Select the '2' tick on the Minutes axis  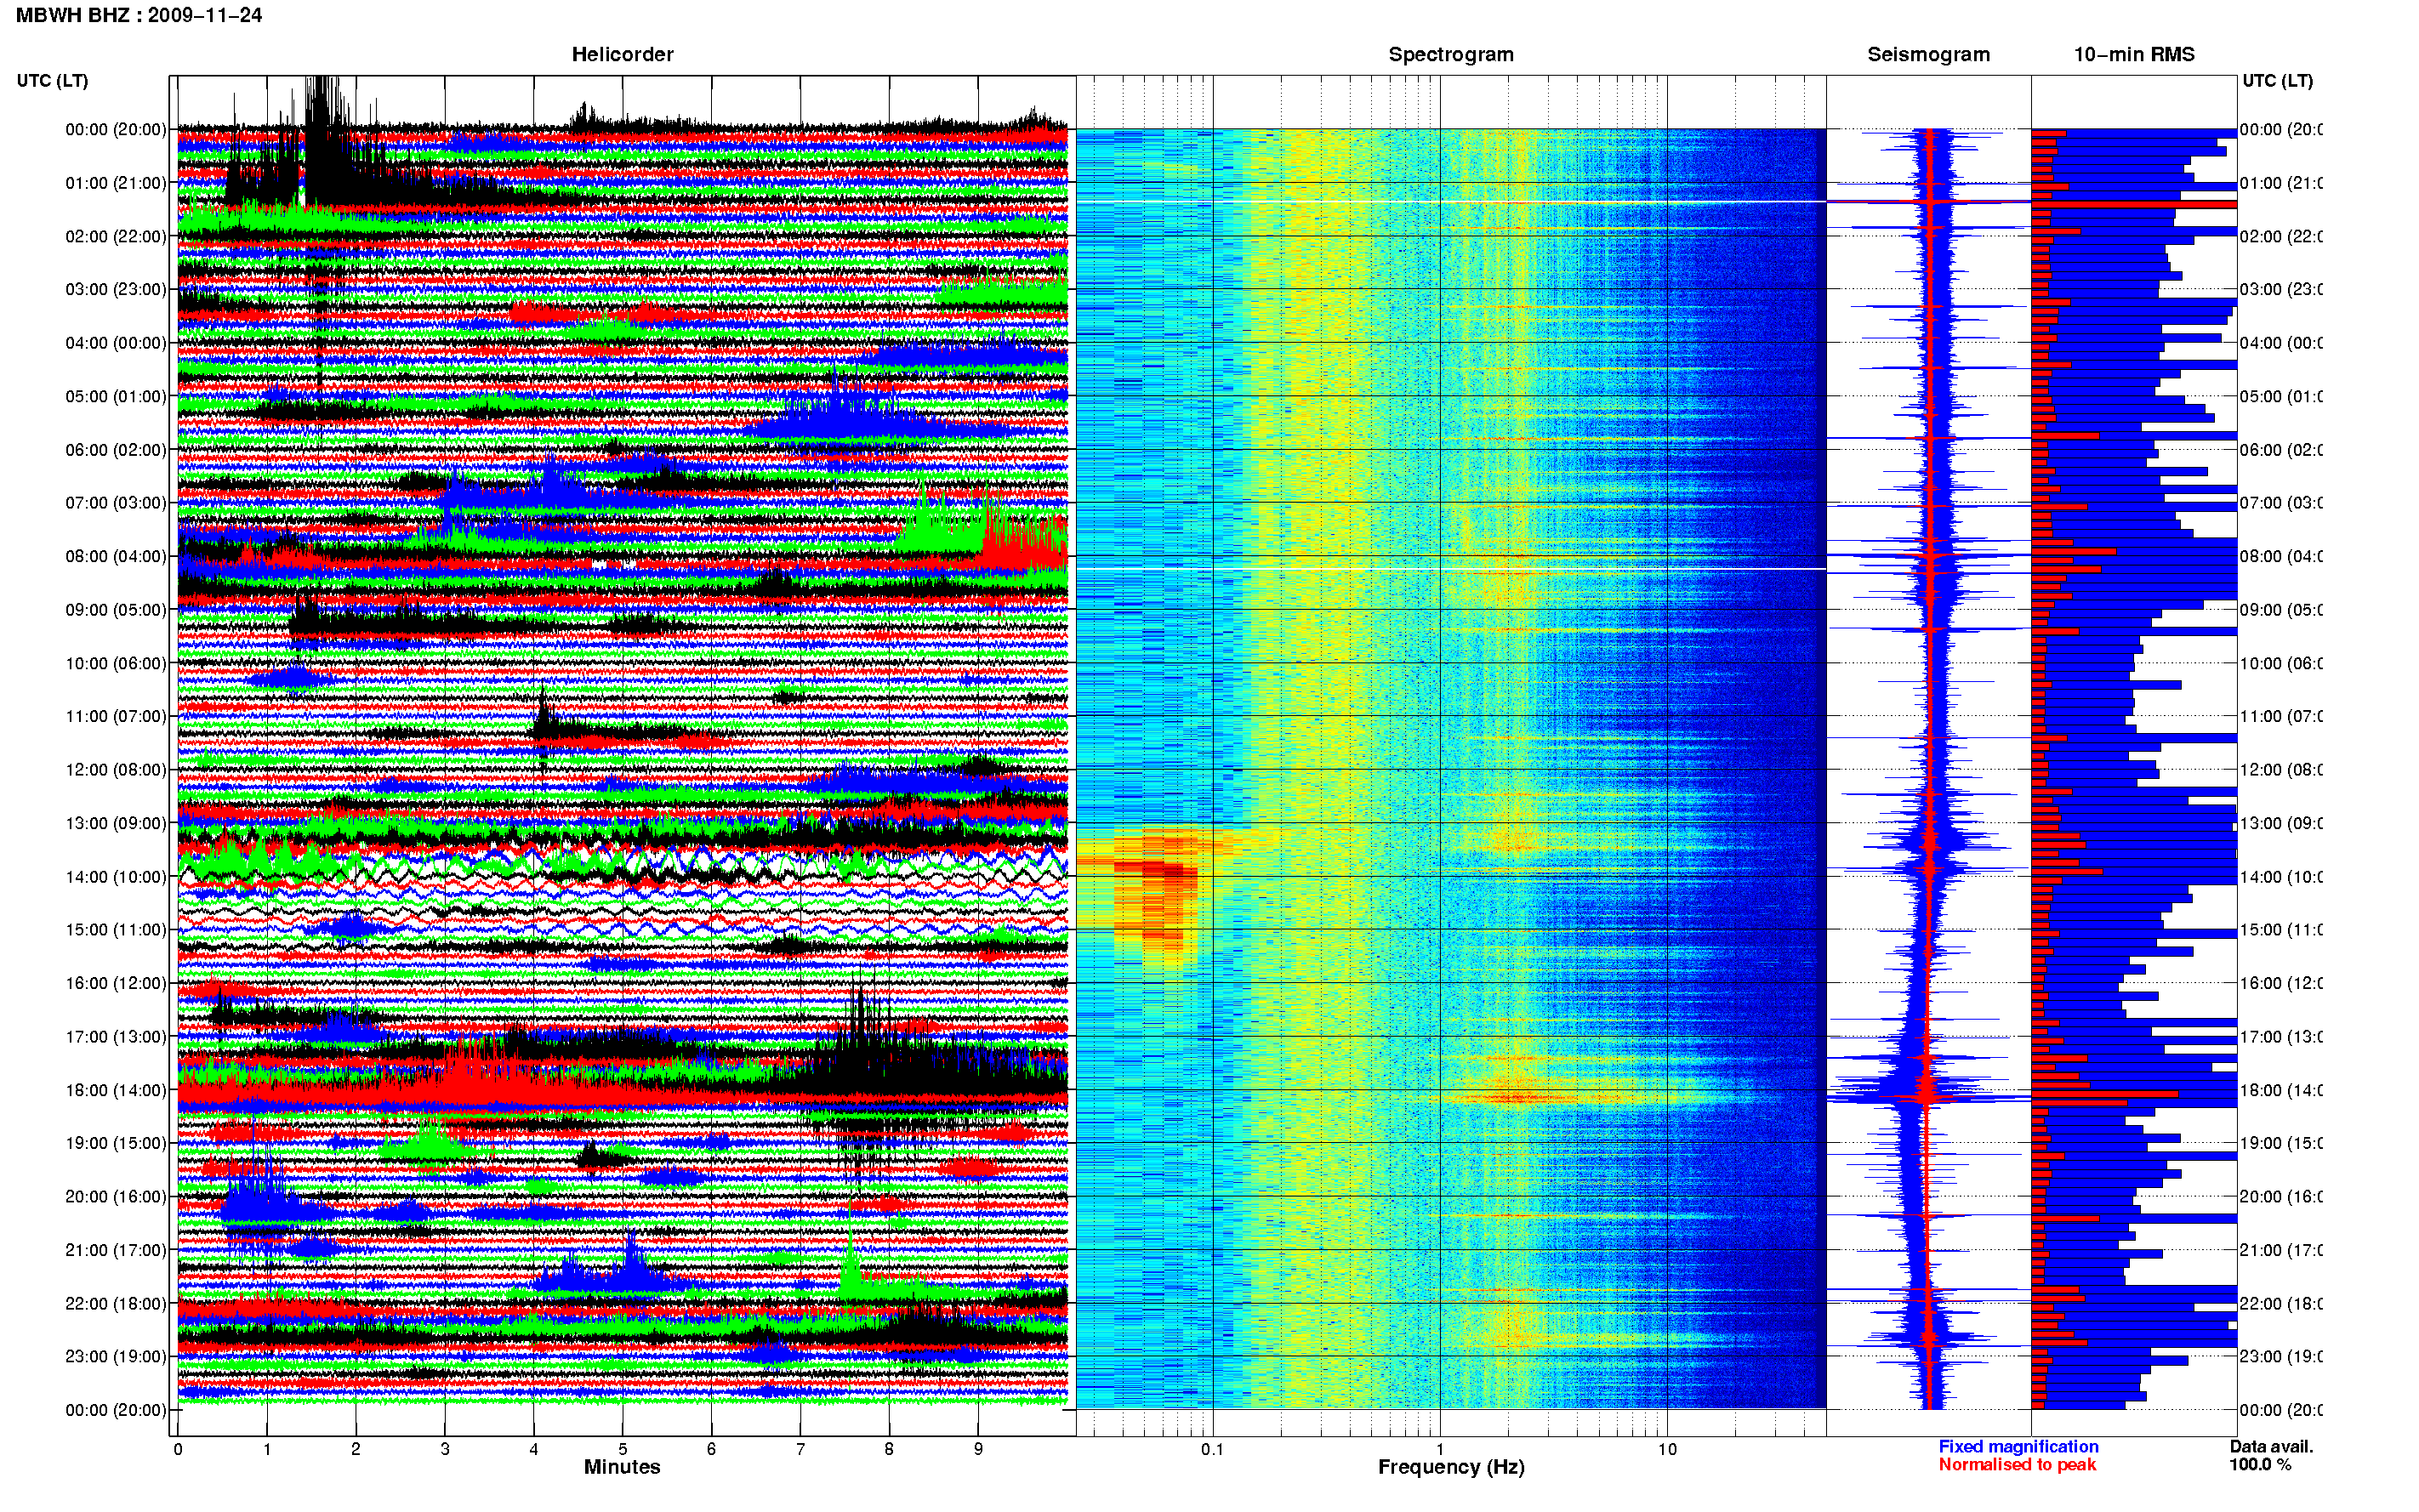pos(356,1449)
